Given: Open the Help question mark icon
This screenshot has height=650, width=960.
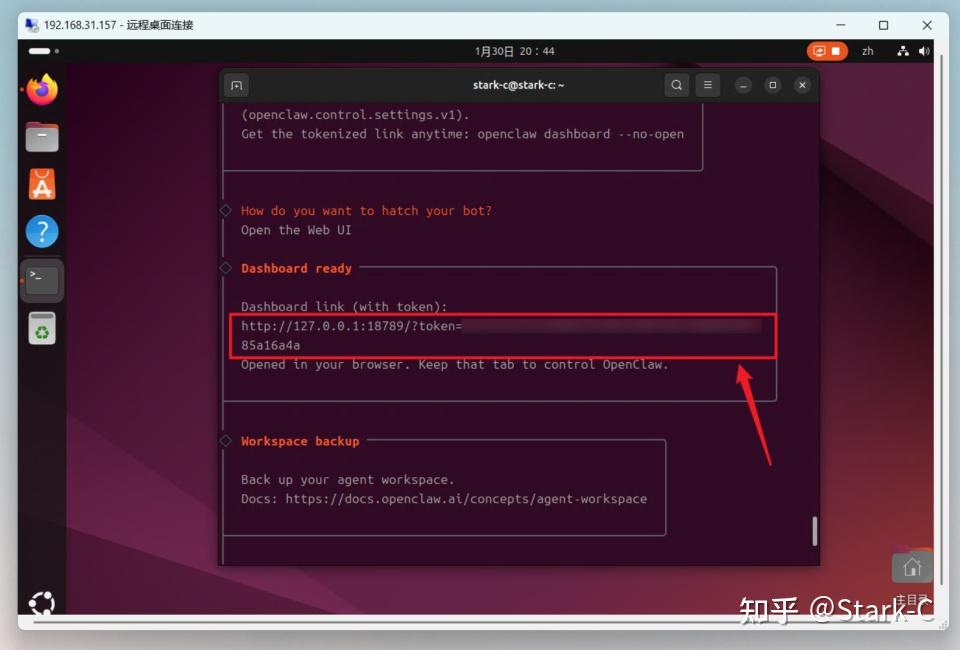Looking at the screenshot, I should pos(42,231).
